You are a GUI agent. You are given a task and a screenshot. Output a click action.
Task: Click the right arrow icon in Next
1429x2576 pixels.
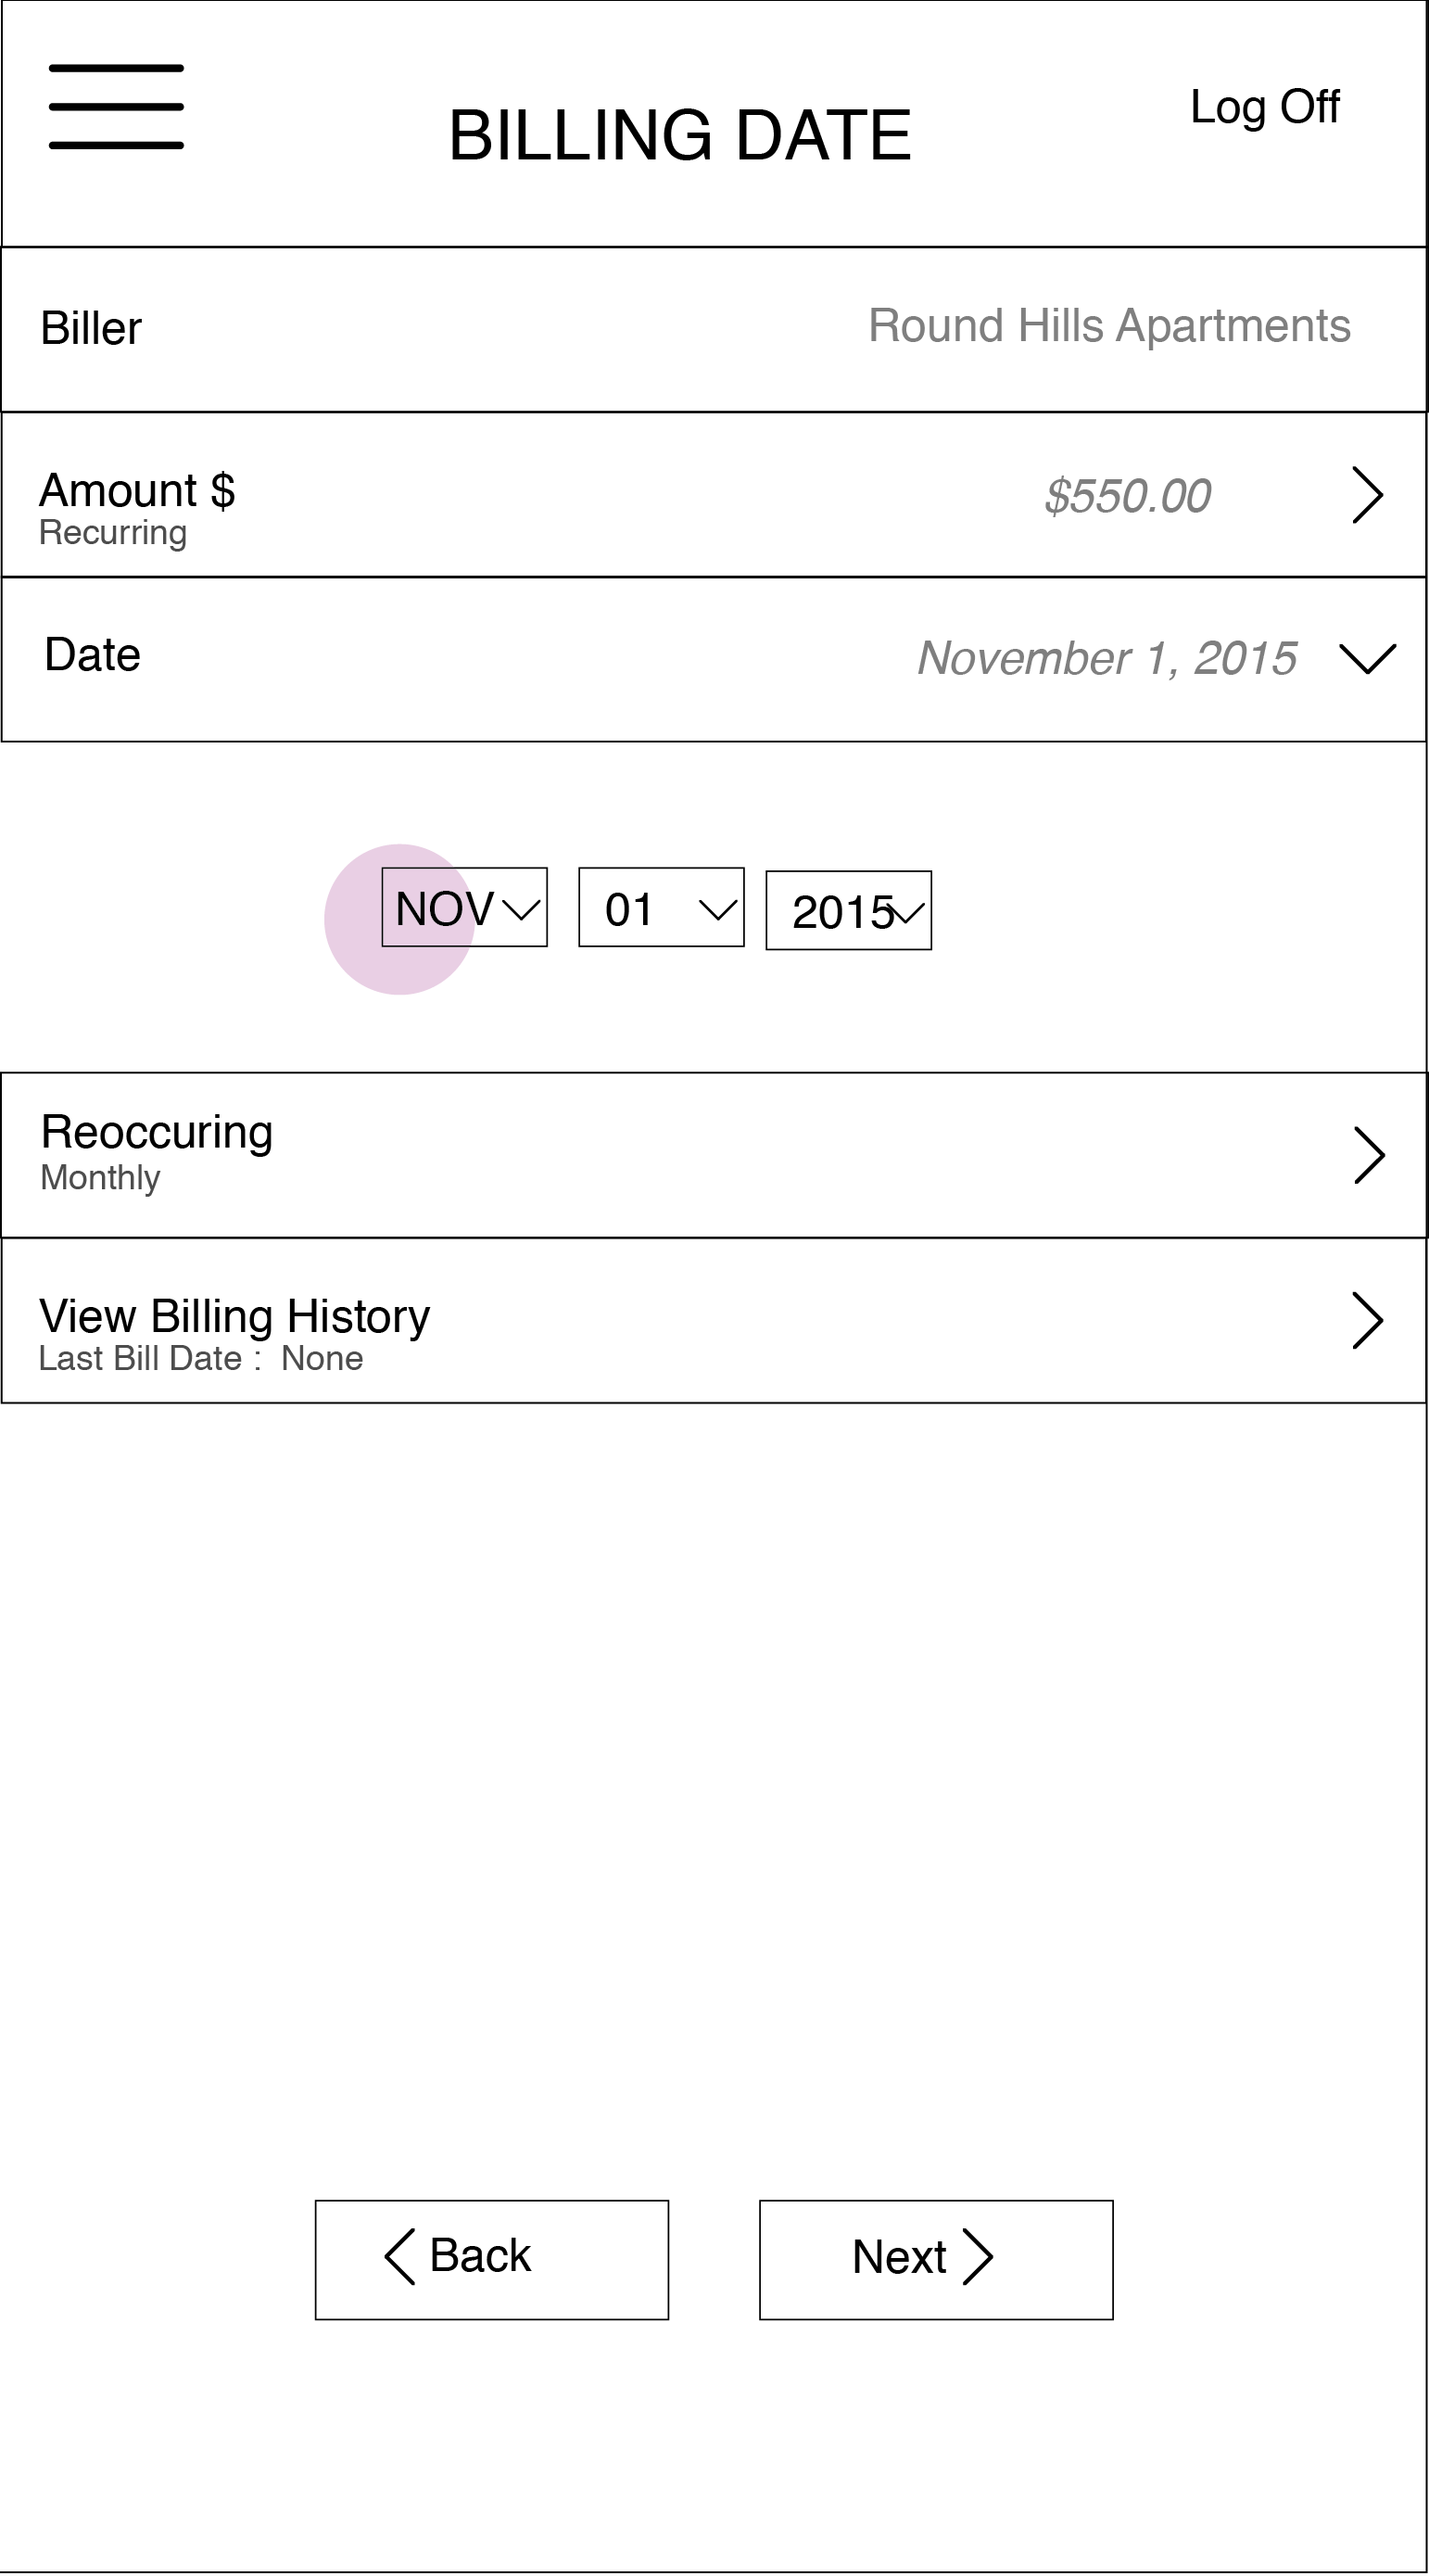tap(977, 2257)
